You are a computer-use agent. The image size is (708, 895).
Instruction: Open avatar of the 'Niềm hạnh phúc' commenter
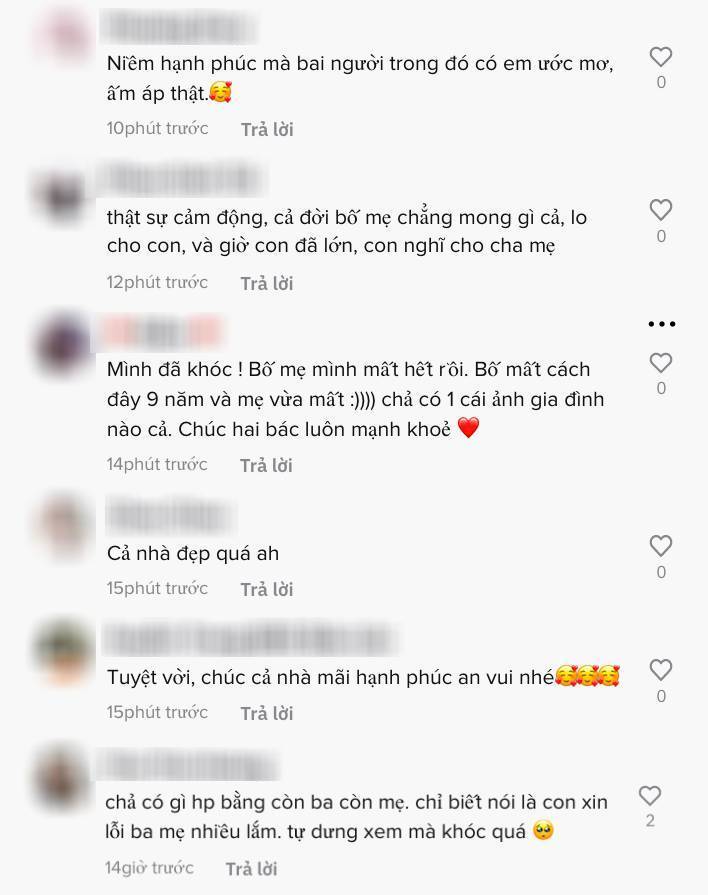click(x=66, y=34)
